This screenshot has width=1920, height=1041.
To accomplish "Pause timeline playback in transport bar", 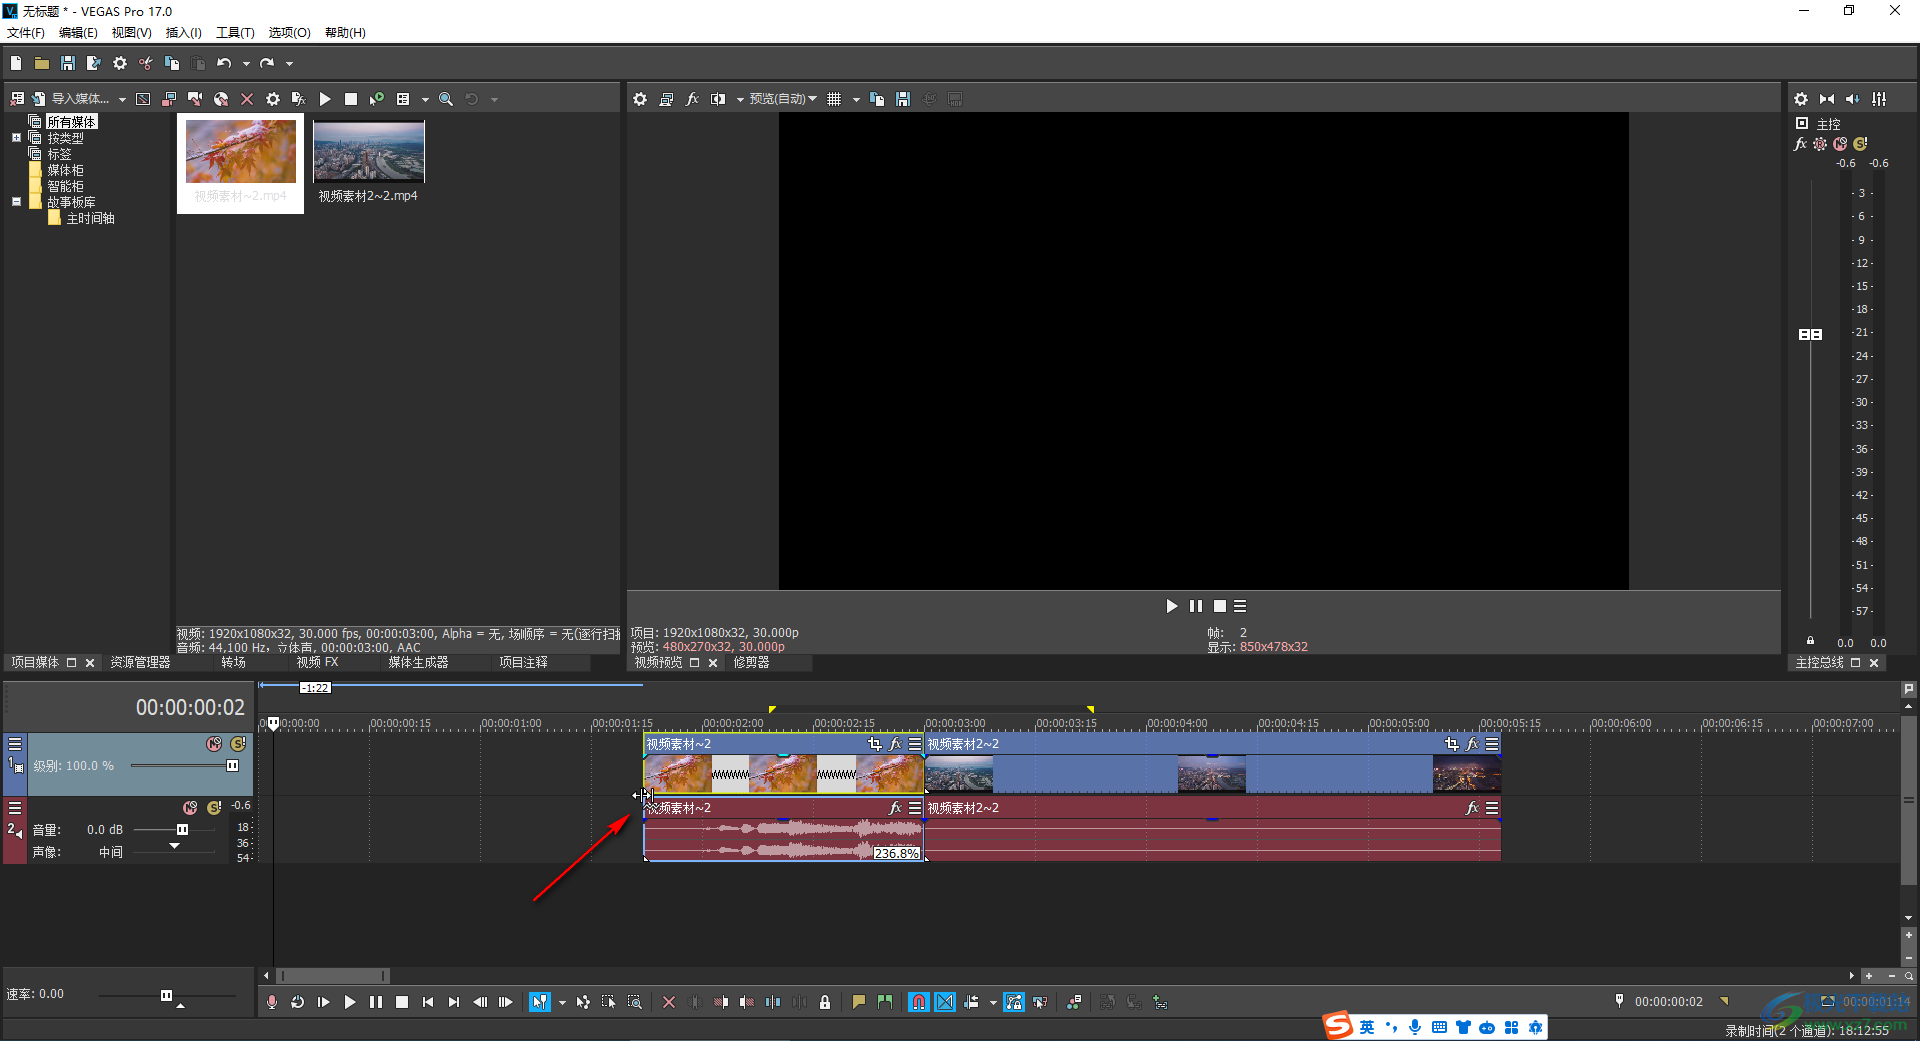I will (376, 1002).
